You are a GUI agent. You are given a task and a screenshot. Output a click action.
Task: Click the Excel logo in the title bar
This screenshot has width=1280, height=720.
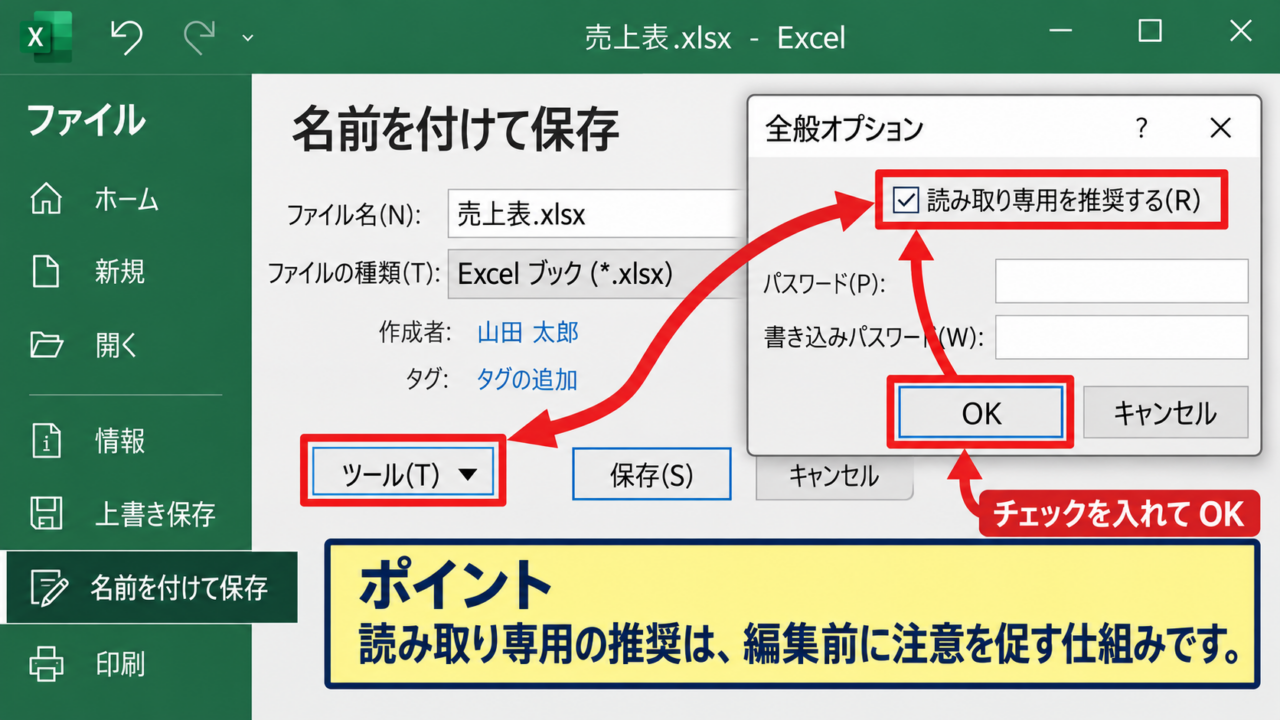46,37
